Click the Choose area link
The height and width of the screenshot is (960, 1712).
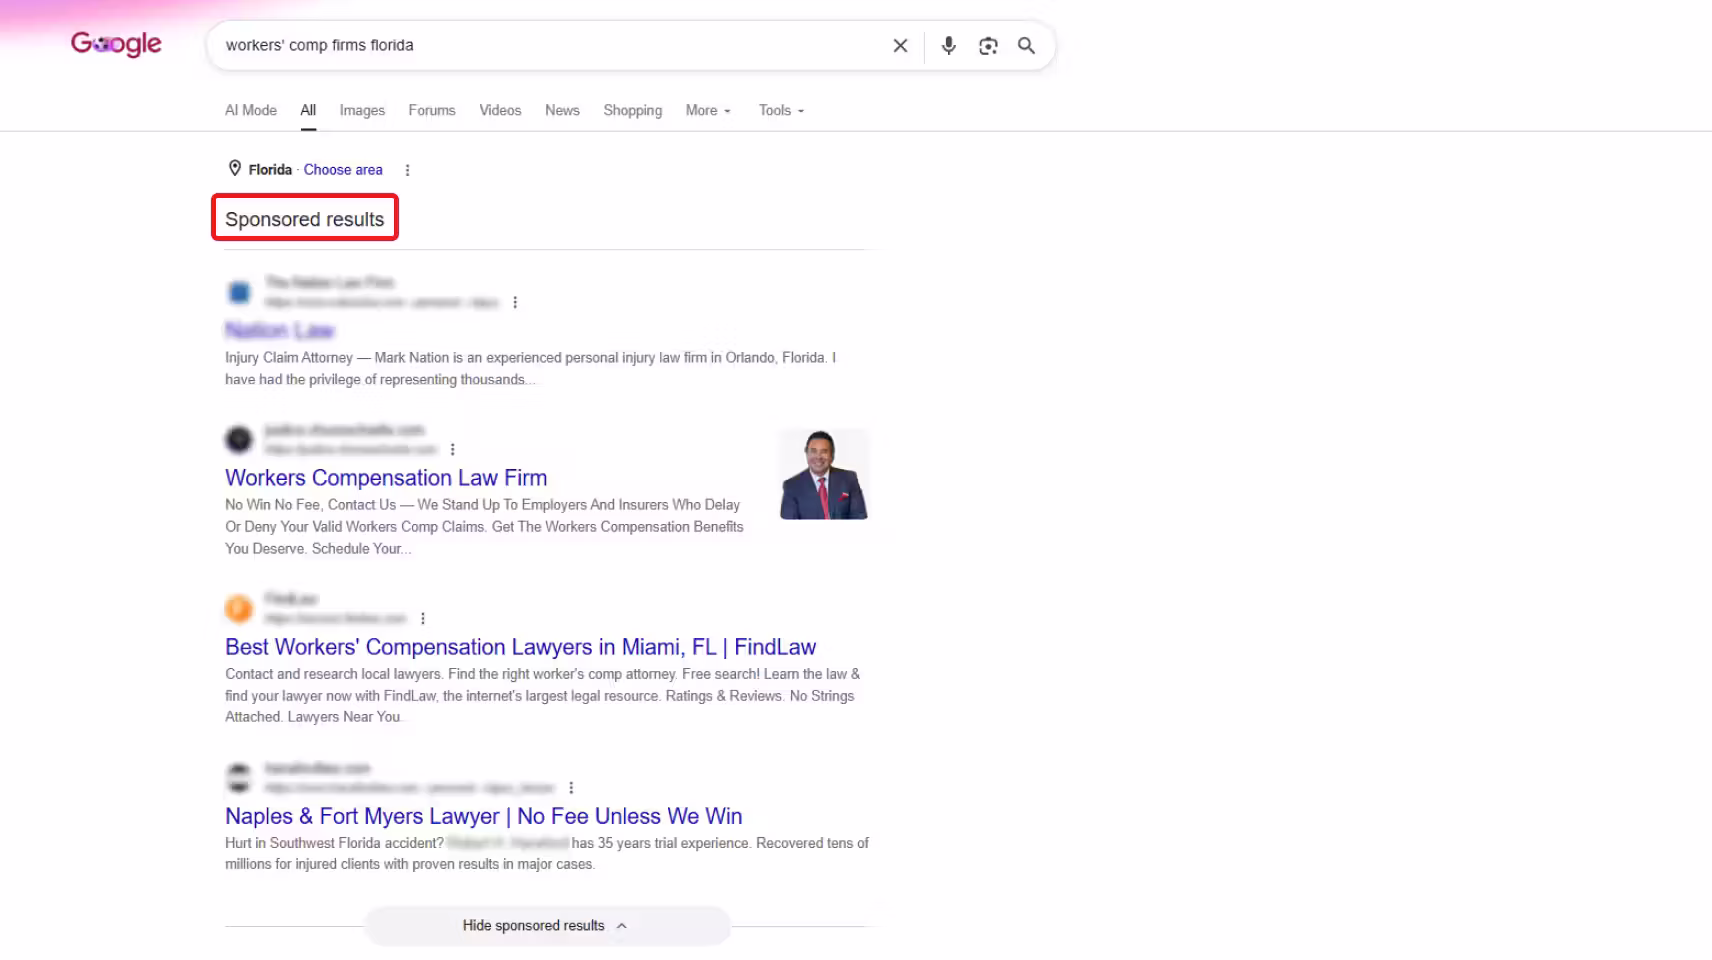343,170
